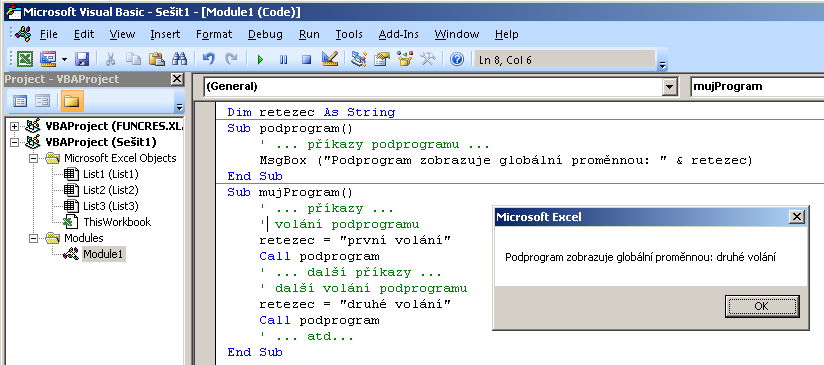Viewport: 824px width, 365px height.
Task: Open the Run menu
Action: point(309,34)
